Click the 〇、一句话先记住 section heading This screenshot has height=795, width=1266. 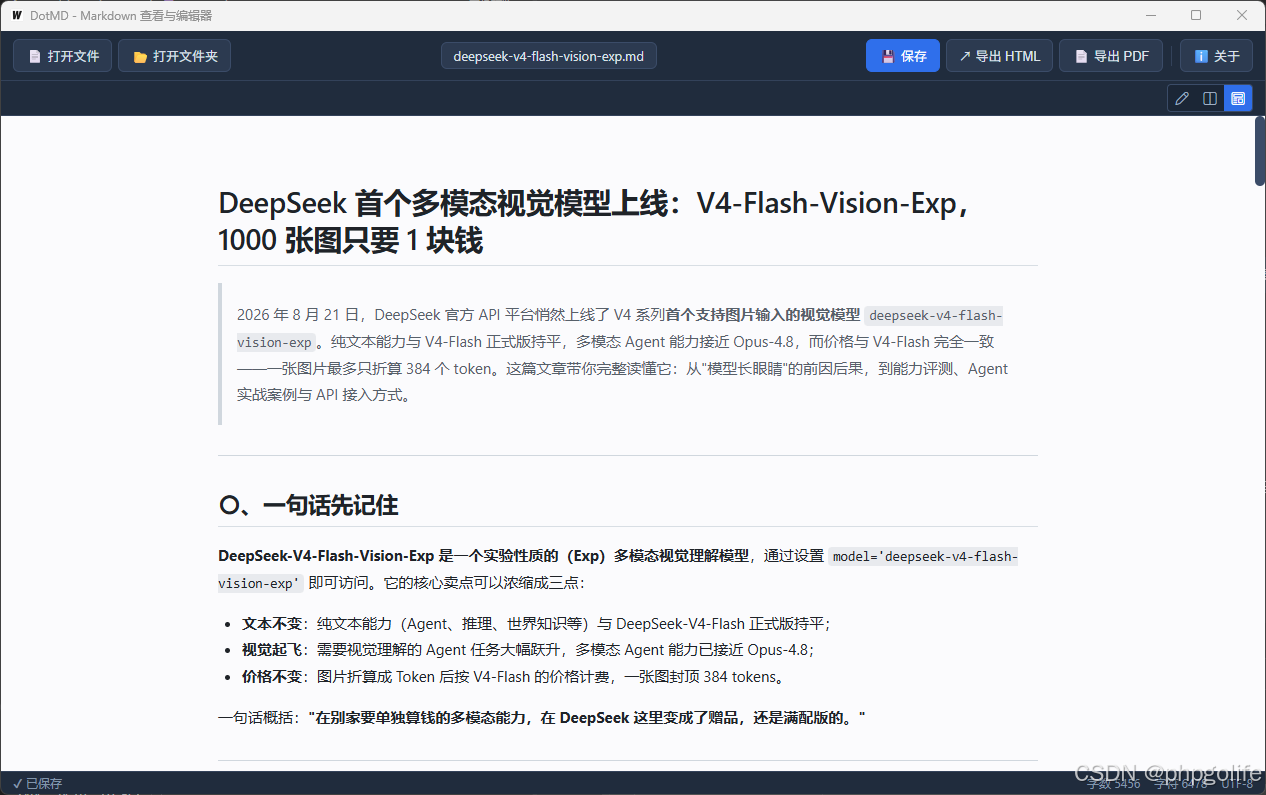pyautogui.click(x=308, y=505)
